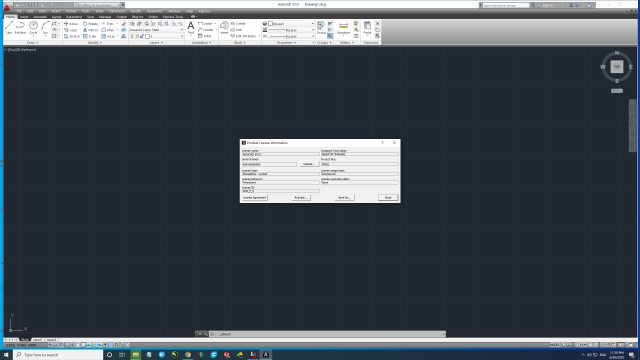Click the Insert block tool
Viewport: 640px width, 360px height.
[x=224, y=28]
